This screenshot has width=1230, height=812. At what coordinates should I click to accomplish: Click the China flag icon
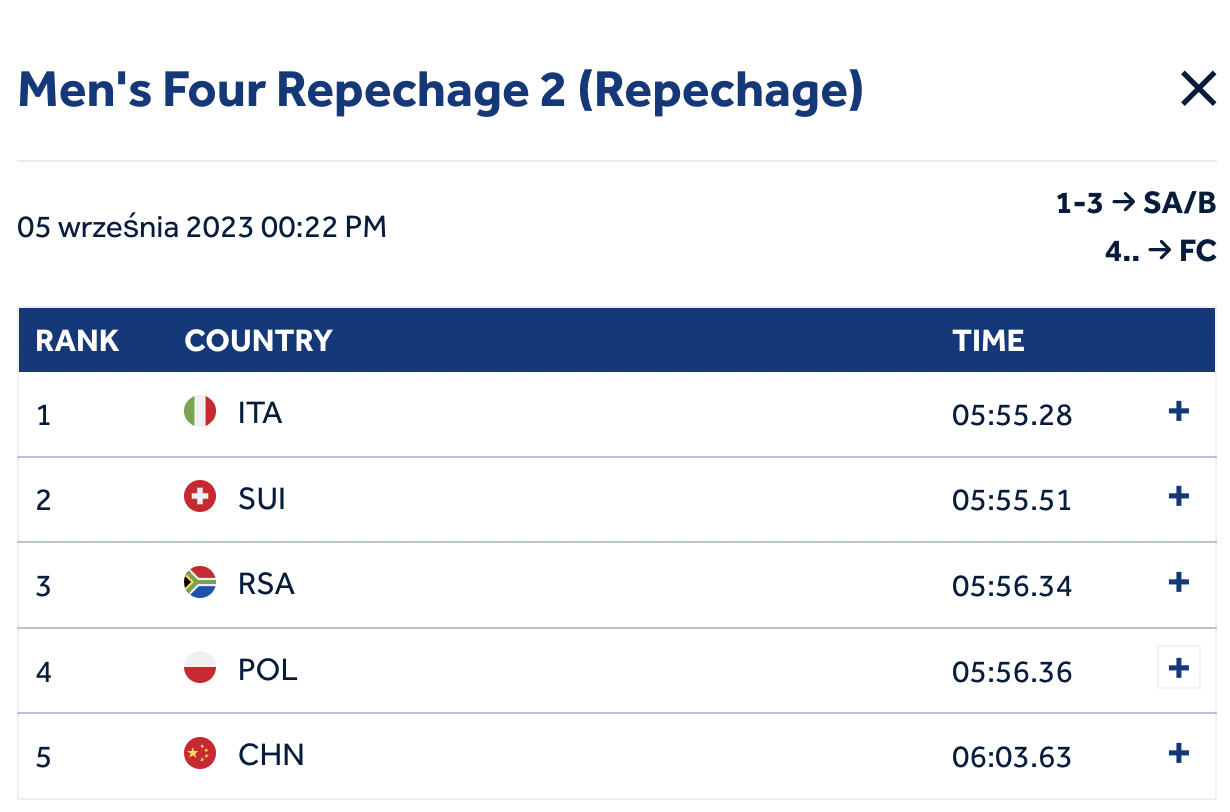coord(200,753)
